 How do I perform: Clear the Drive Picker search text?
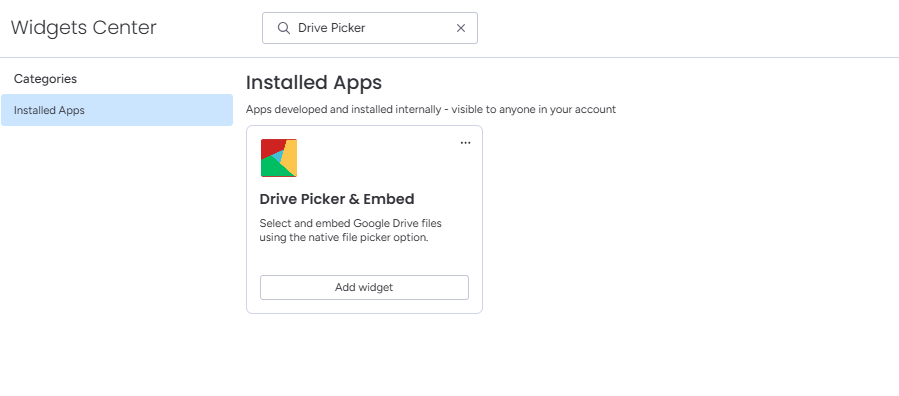461,28
